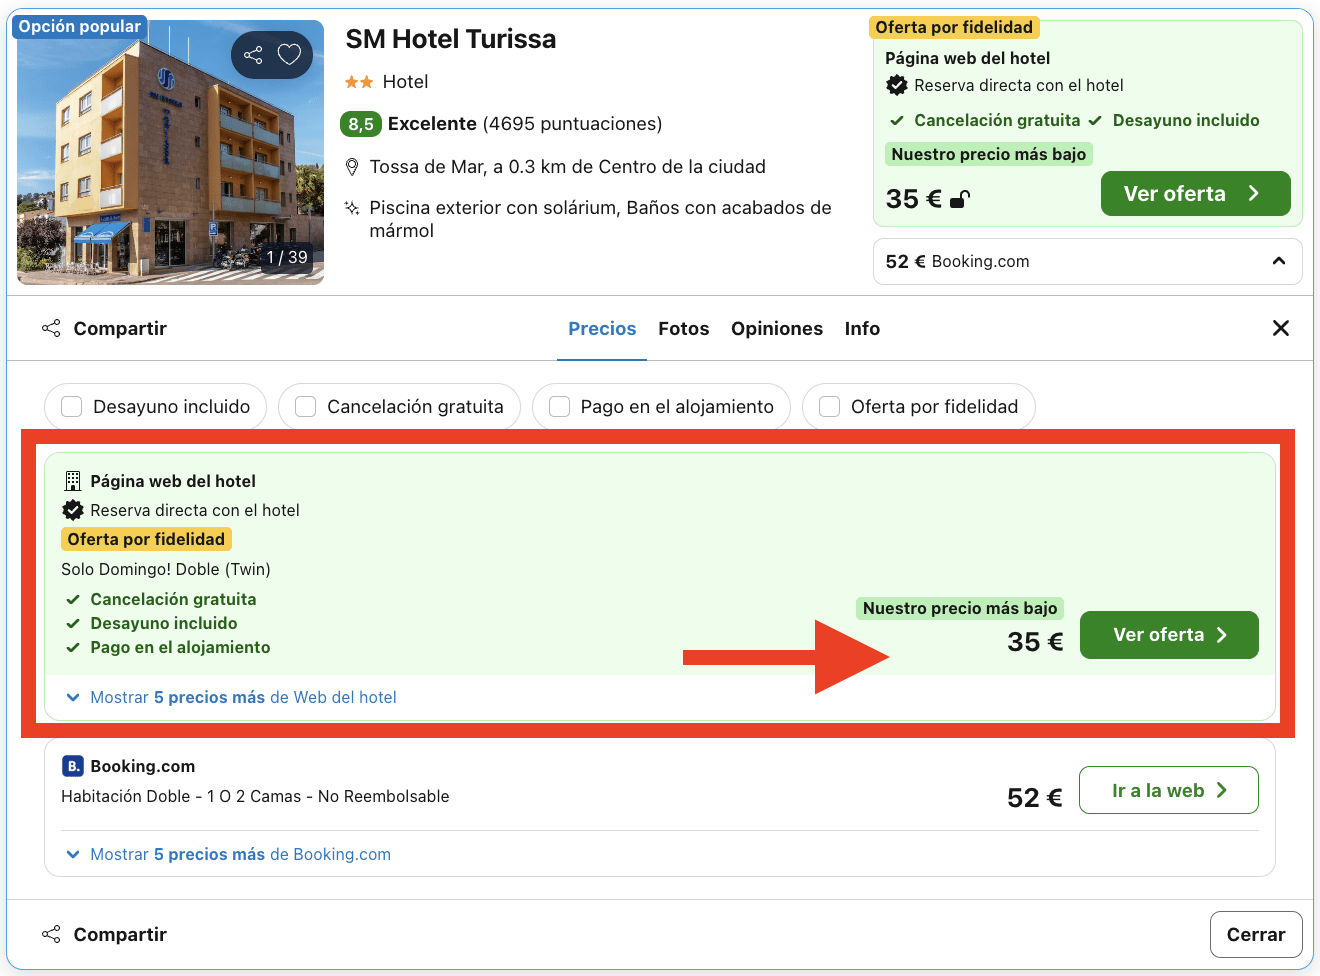
Task: Click the Booking.com B logo icon
Action: pos(73,766)
